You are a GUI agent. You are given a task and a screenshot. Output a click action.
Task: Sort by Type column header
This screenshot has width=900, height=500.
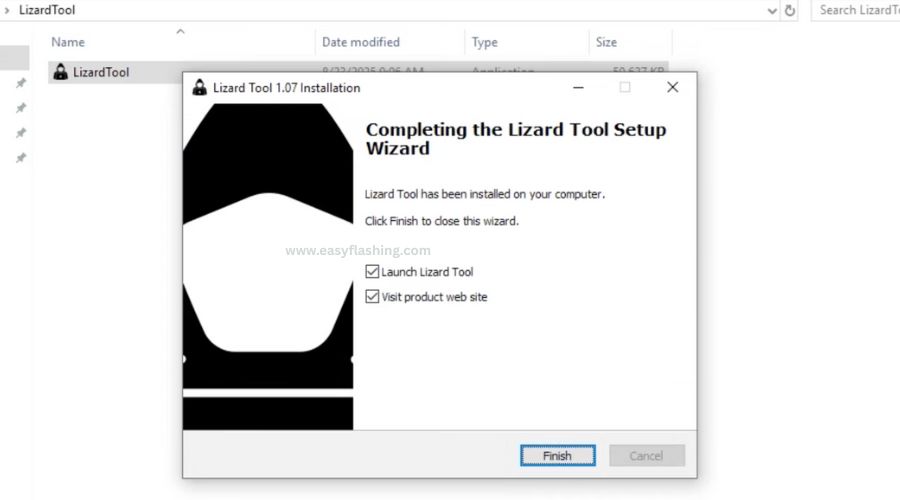click(x=484, y=42)
